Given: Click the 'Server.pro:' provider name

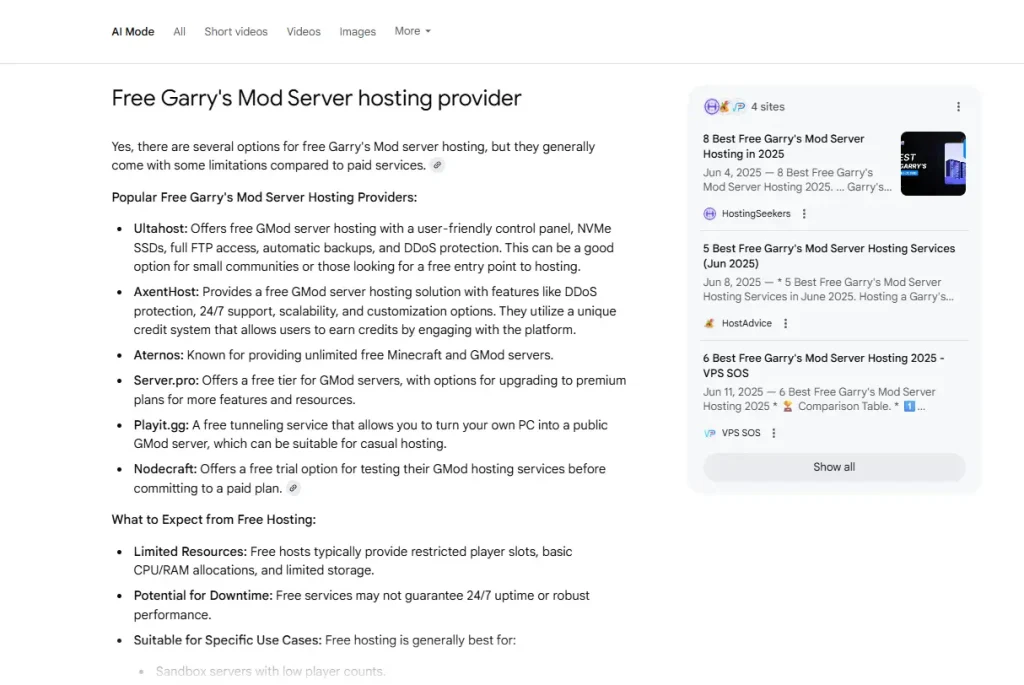Looking at the screenshot, I should click(x=166, y=381).
